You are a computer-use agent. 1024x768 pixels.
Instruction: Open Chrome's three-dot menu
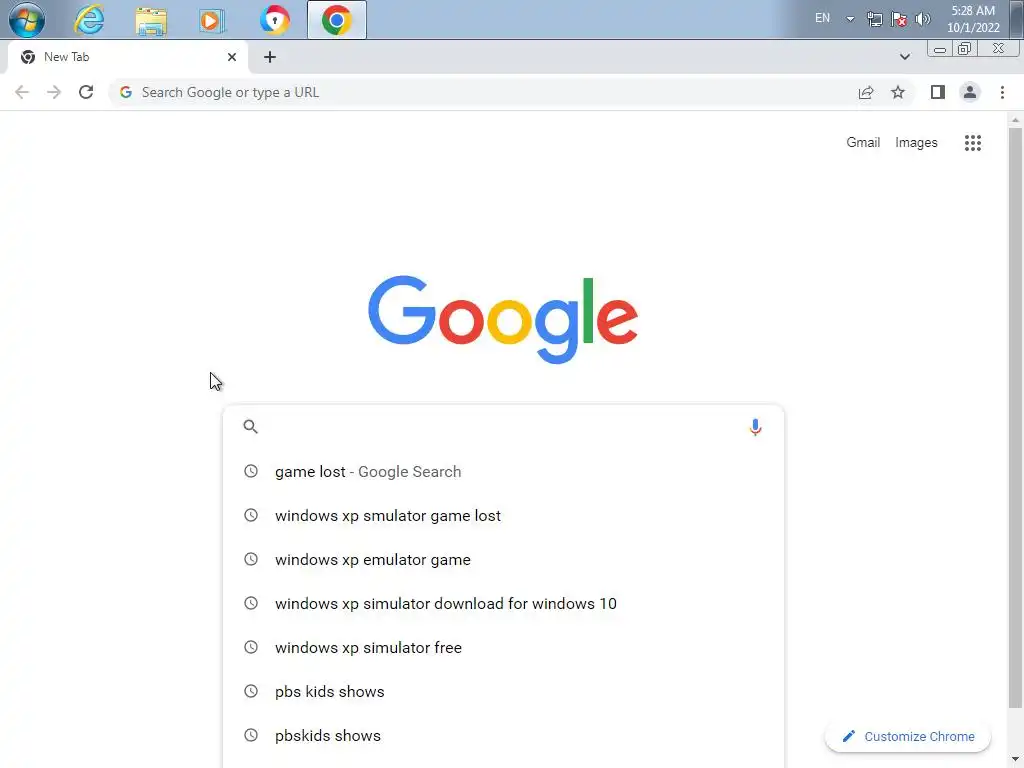pos(1002,92)
